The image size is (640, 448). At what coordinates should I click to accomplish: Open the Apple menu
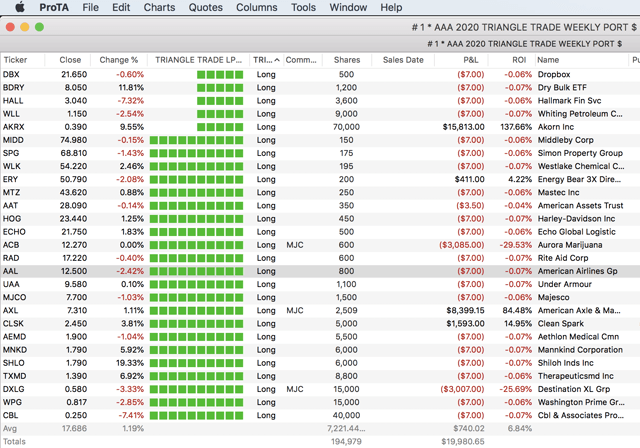[20, 7]
